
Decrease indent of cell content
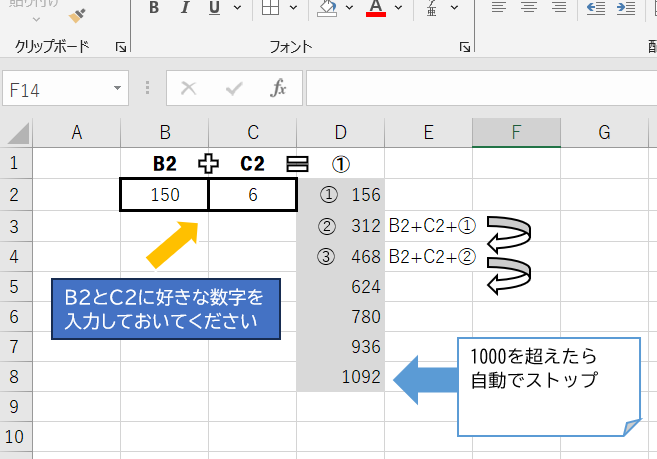(597, 9)
